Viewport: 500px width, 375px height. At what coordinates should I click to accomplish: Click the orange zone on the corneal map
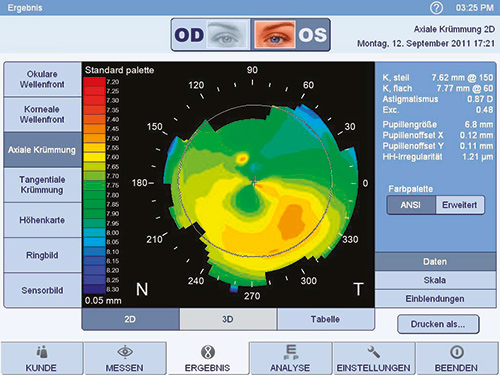(x=291, y=222)
